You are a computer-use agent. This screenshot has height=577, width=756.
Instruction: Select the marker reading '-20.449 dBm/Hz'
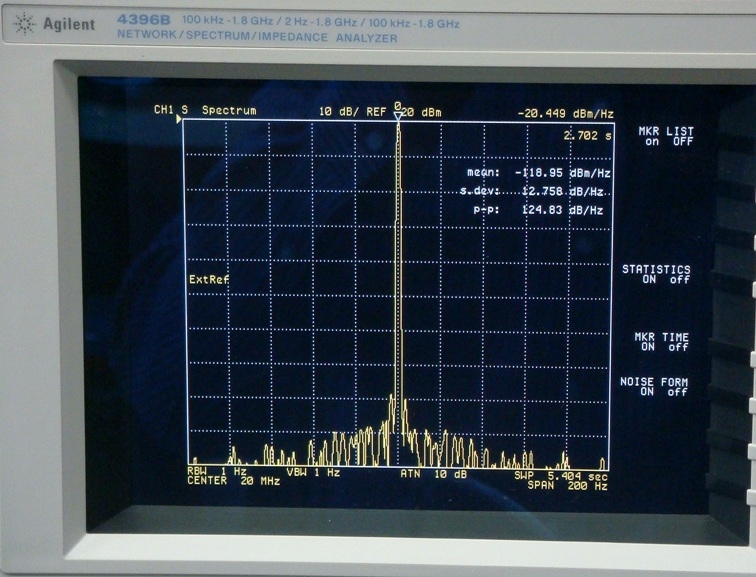pyautogui.click(x=566, y=114)
